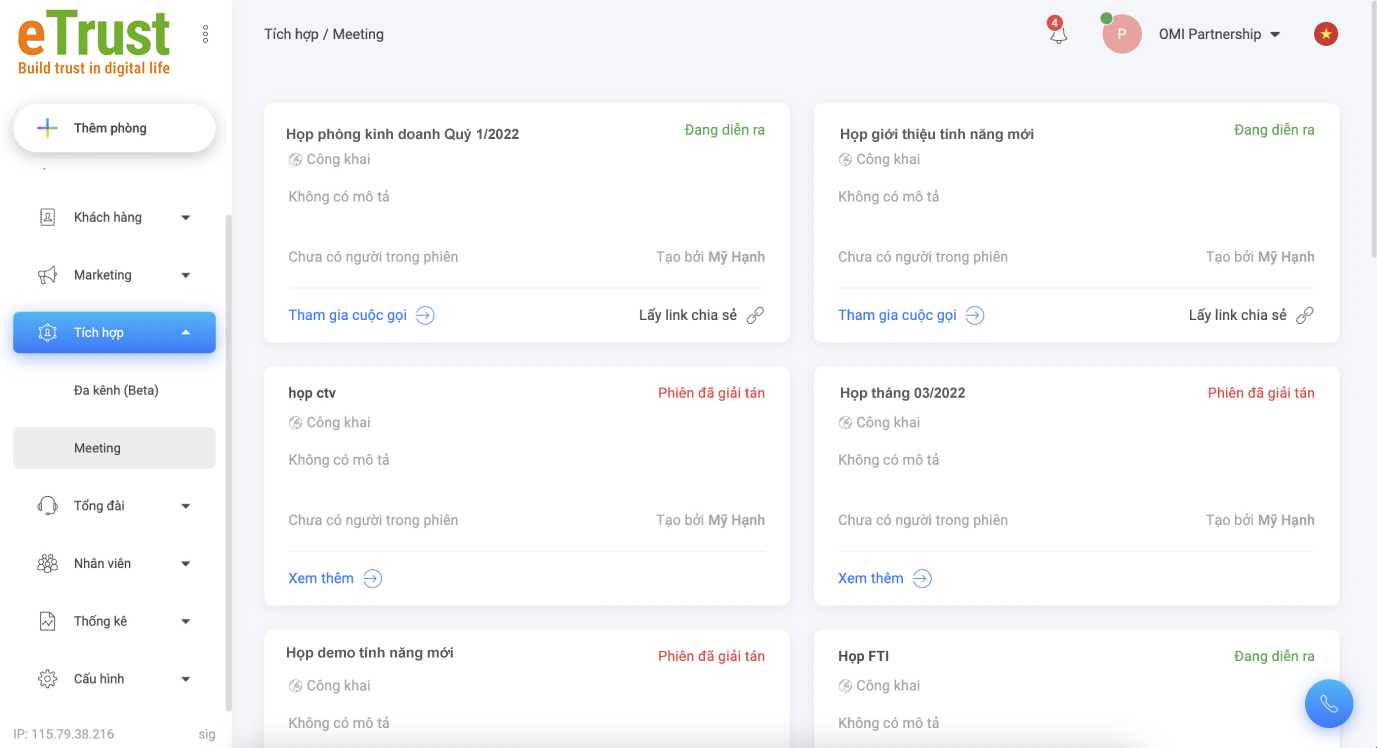Screen dimensions: 1377x748
Task: Click the pink P user avatar
Action: 1121,34
